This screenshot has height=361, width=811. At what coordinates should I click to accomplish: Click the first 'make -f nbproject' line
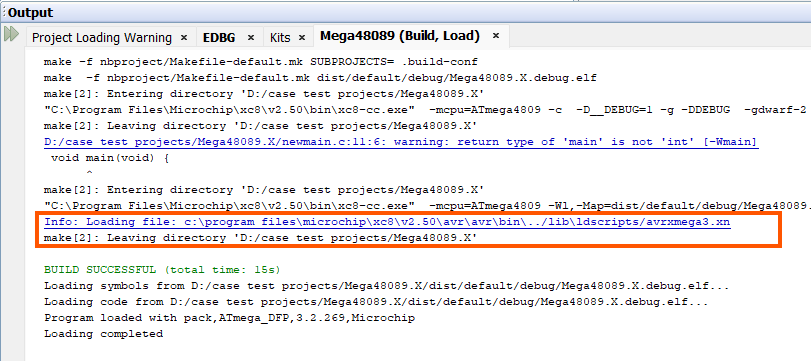(x=261, y=62)
